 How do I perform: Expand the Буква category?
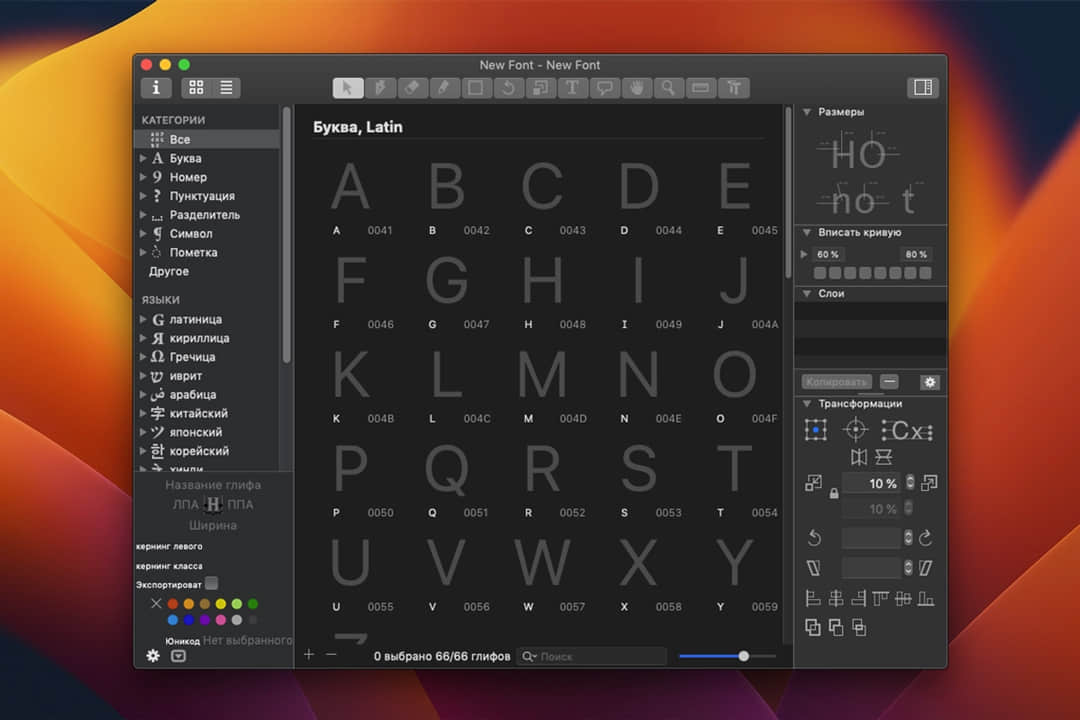(143, 158)
